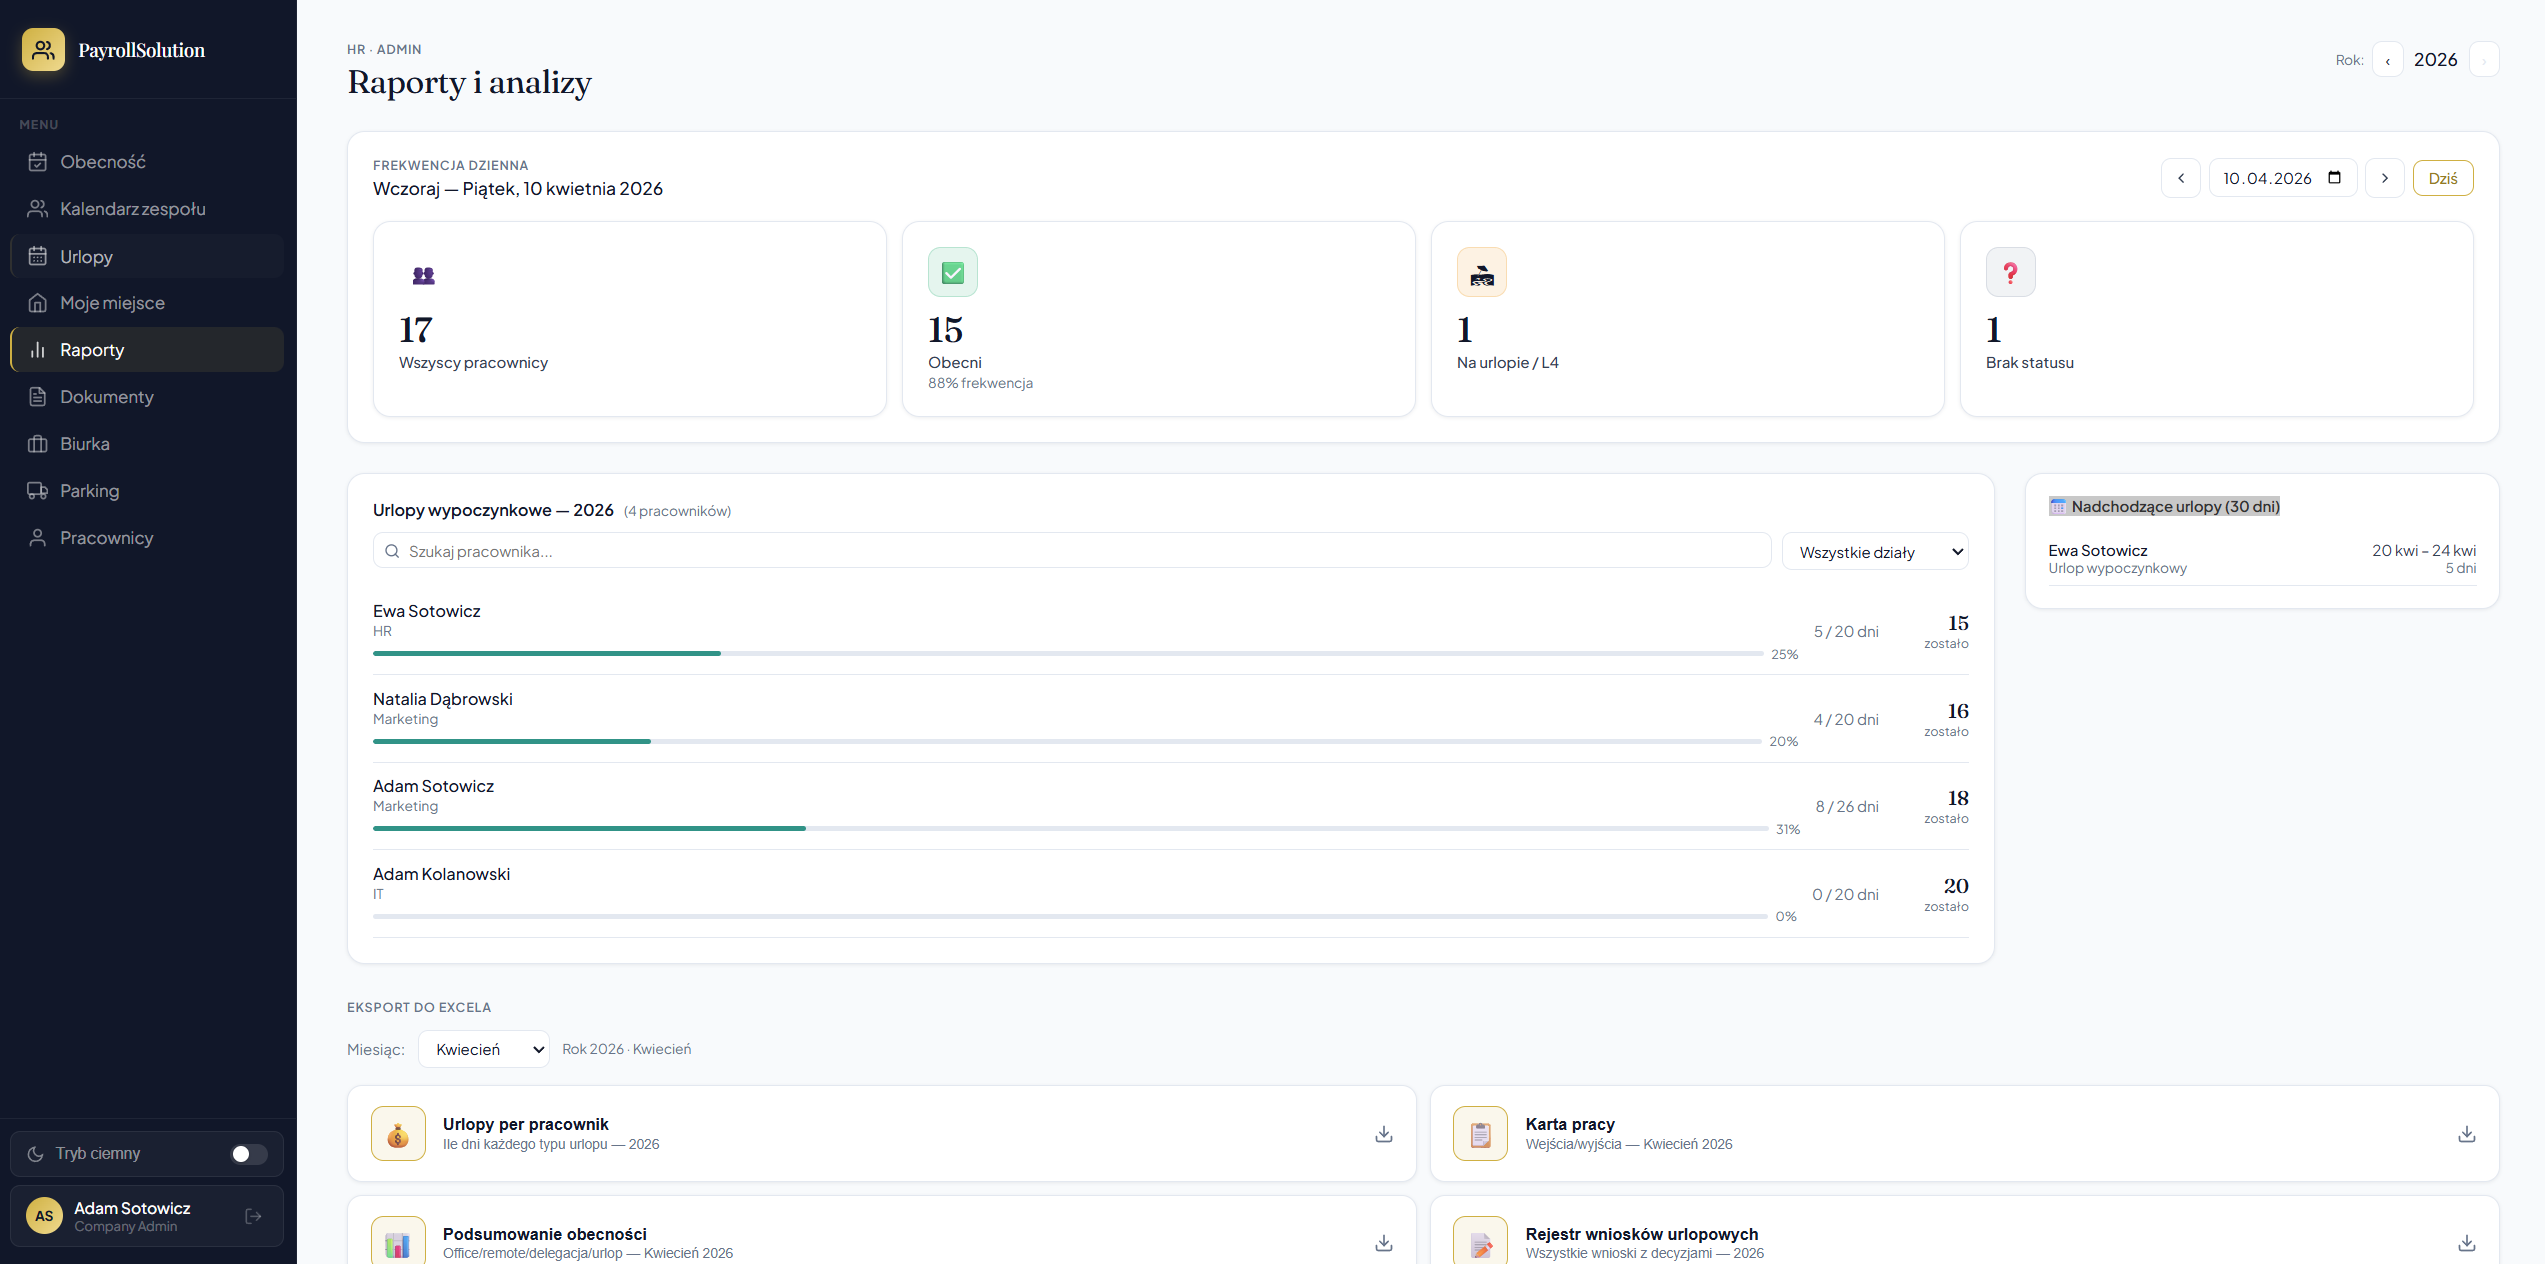Navigate to Pracownicy menu item
Screen dimensions: 2545x1264
click(106, 538)
